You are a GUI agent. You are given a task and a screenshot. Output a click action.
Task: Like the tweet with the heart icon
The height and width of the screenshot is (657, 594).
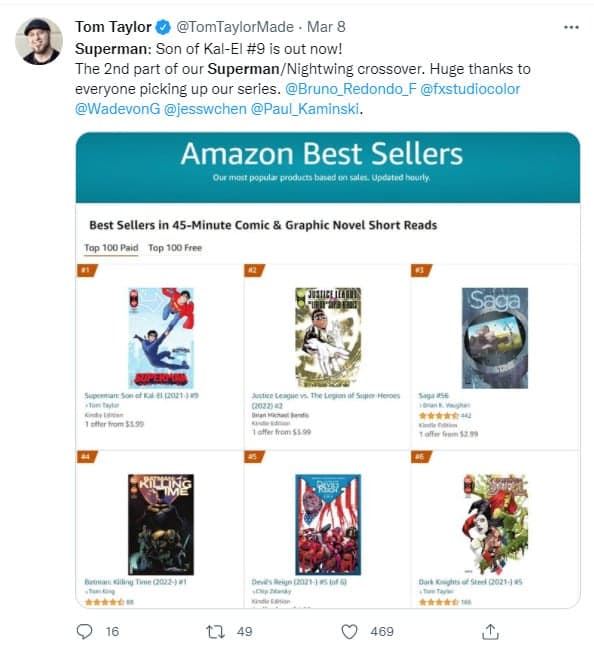point(349,631)
